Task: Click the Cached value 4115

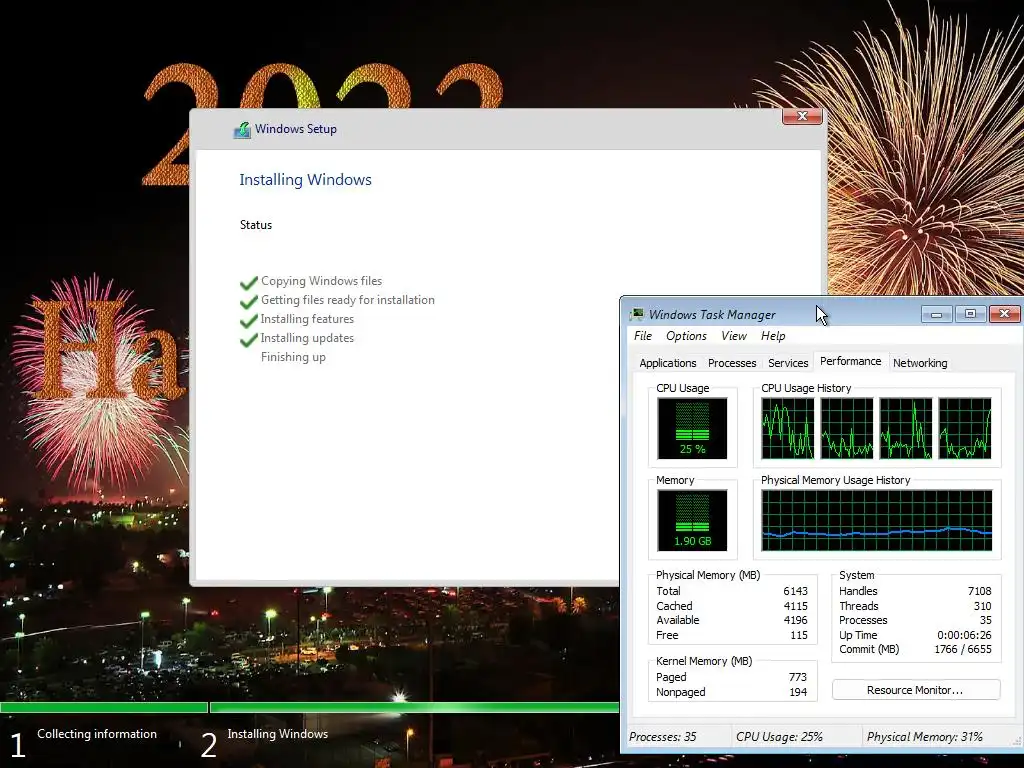Action: click(x=795, y=606)
